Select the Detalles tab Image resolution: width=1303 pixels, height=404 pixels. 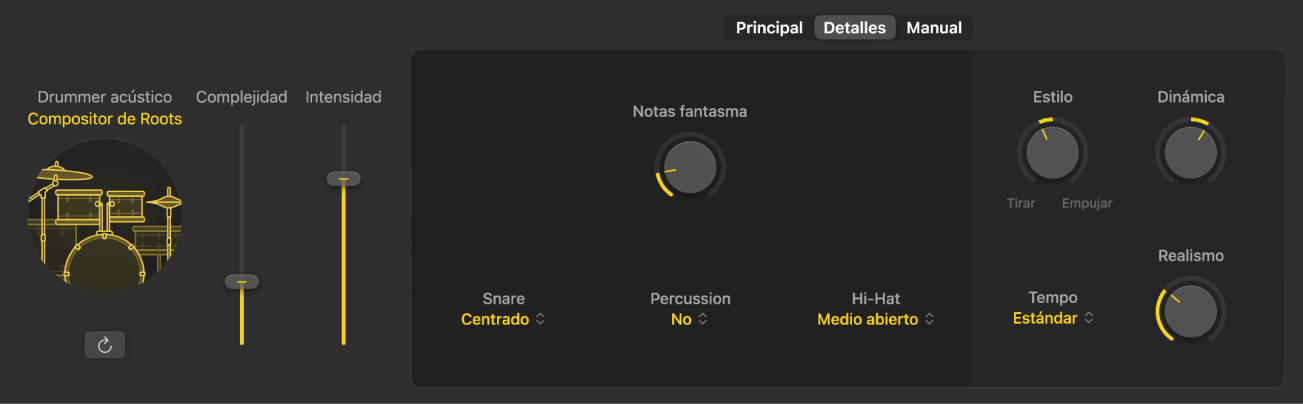coord(854,28)
